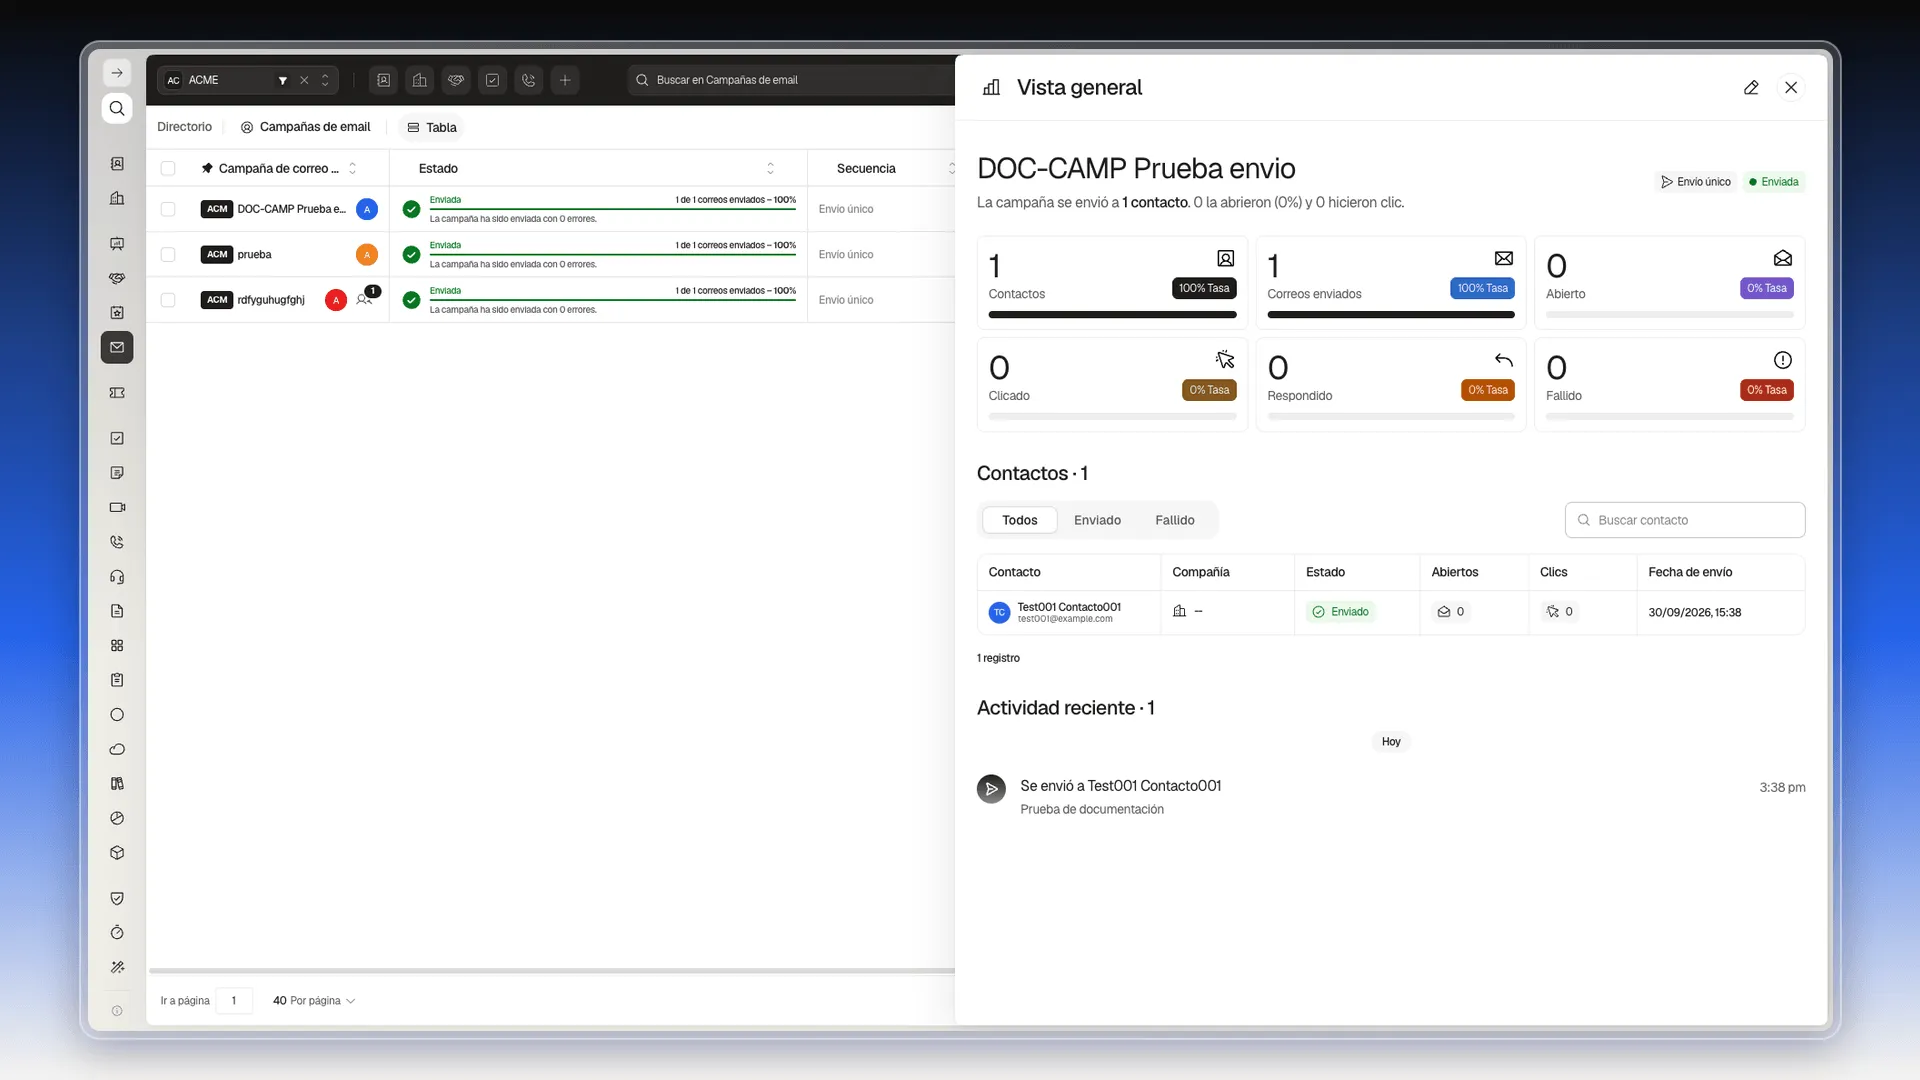Screen dimensions: 1920x1080
Task: Expand the sidebar with the arrow icon
Action: [x=117, y=73]
